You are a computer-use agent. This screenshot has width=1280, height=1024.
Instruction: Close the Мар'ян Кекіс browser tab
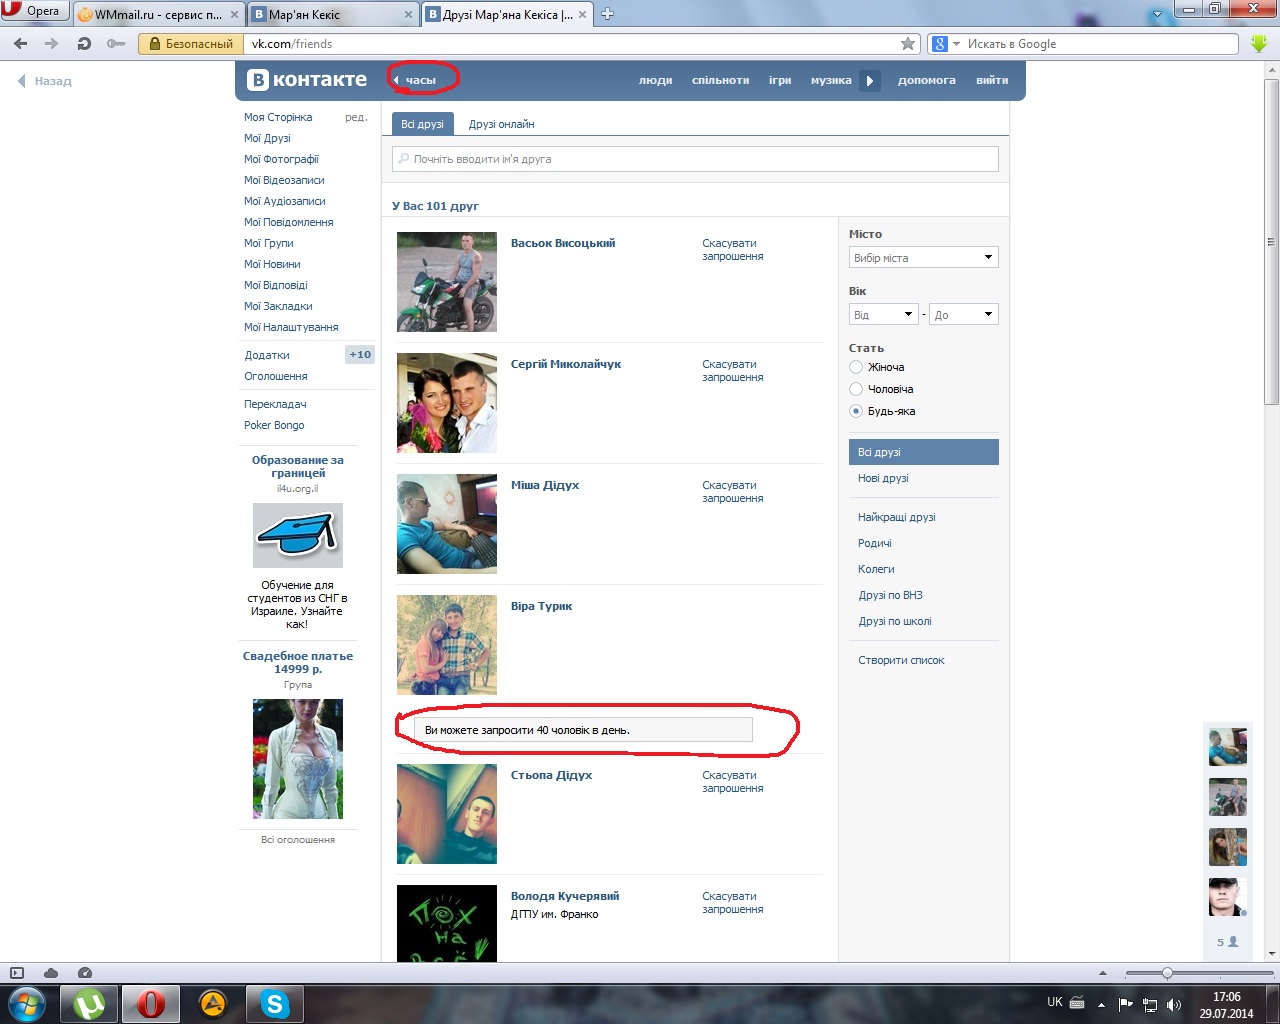click(x=409, y=15)
